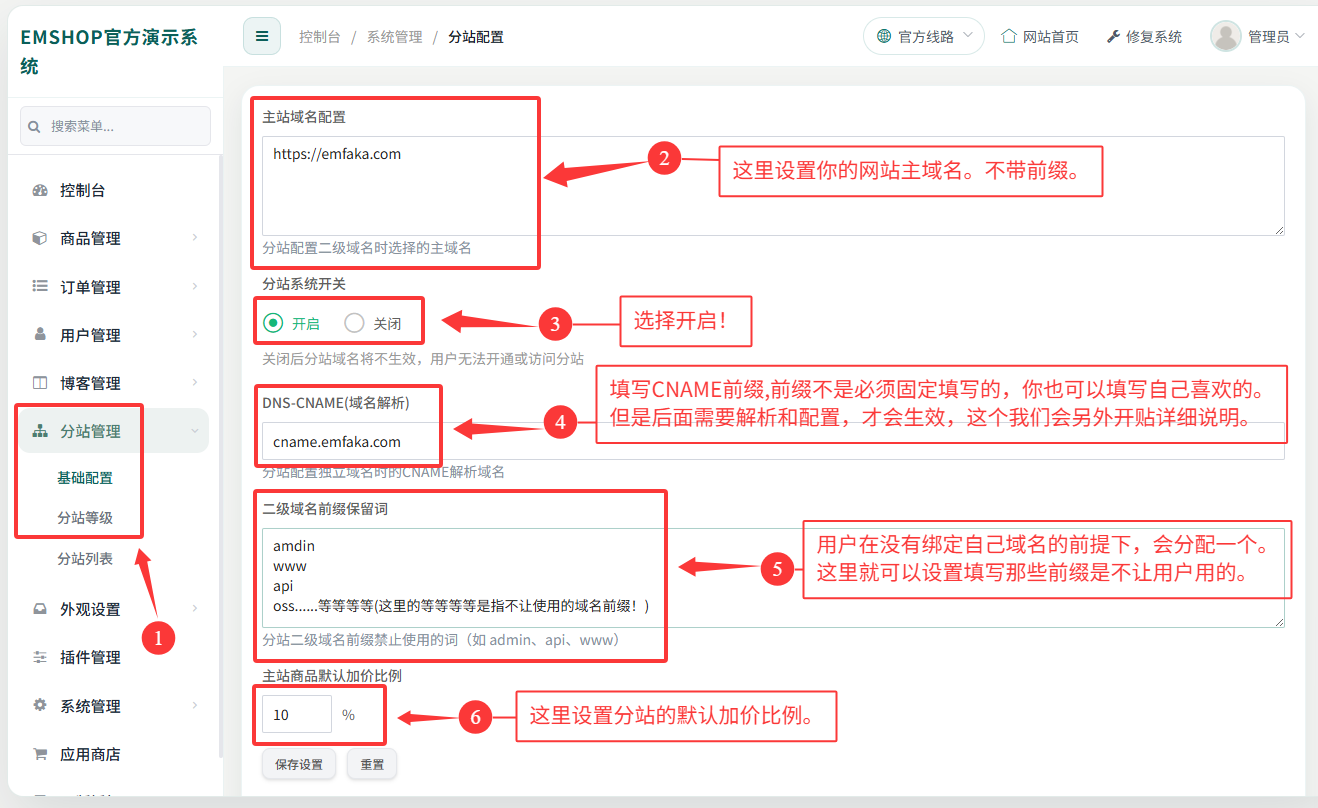Click inside the 搜索菜单 search box

tap(115, 126)
